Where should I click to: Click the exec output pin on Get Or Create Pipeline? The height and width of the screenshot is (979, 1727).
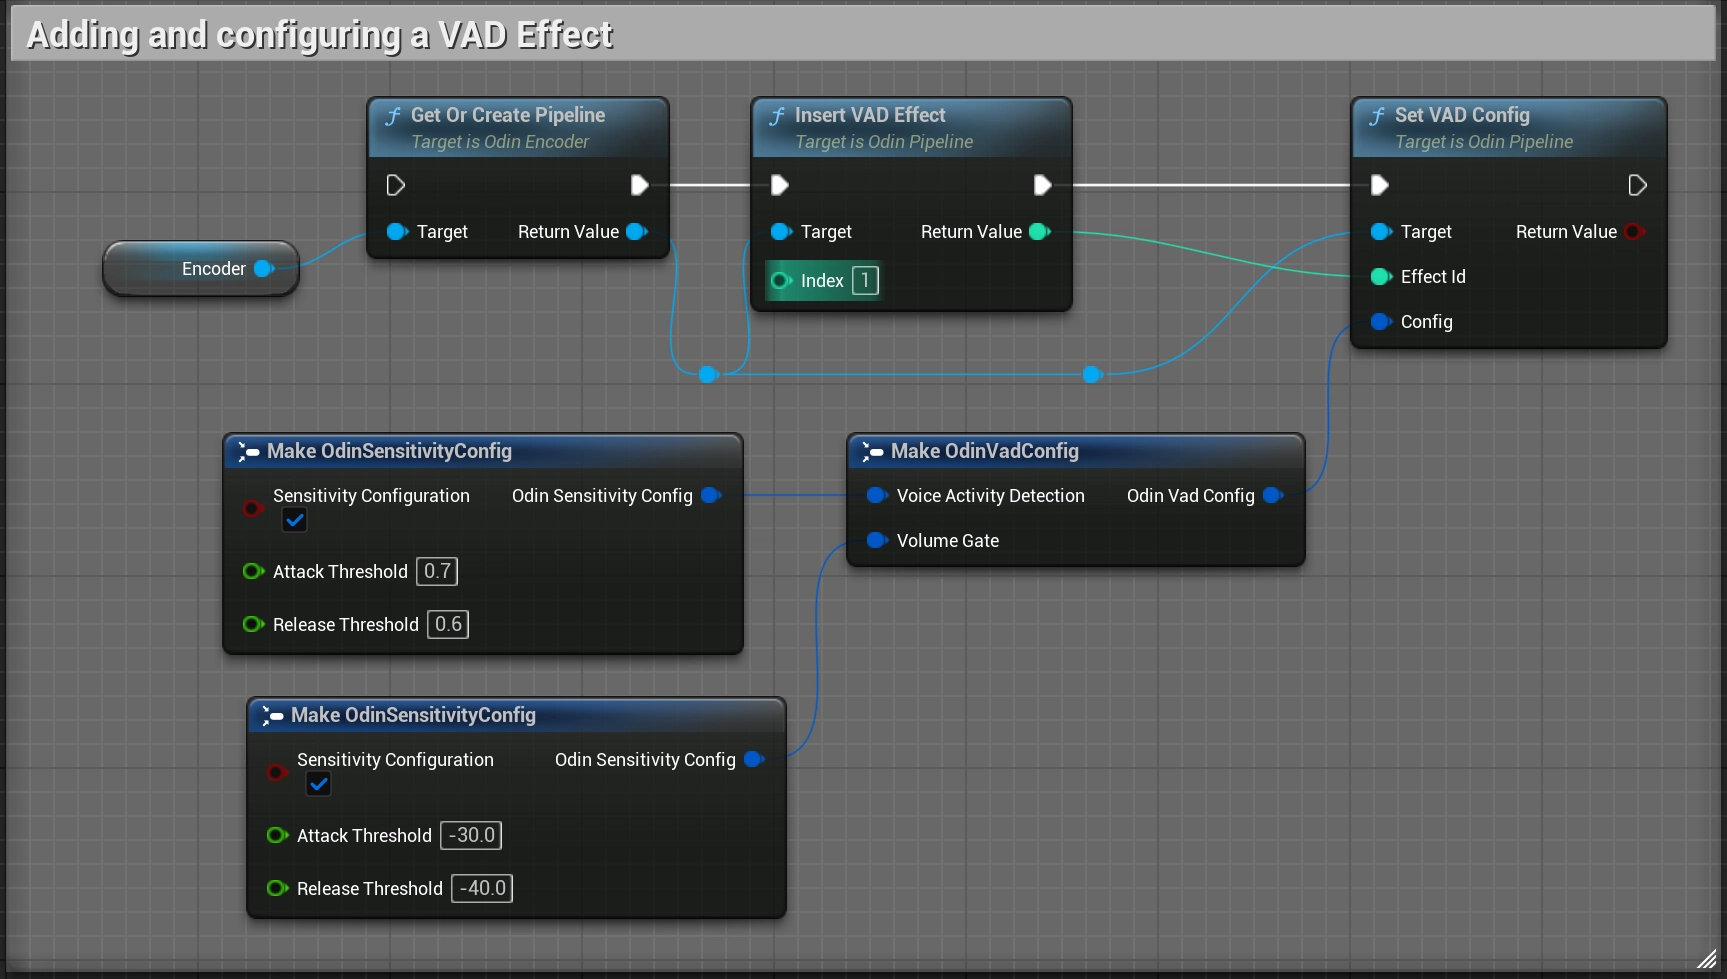point(639,185)
